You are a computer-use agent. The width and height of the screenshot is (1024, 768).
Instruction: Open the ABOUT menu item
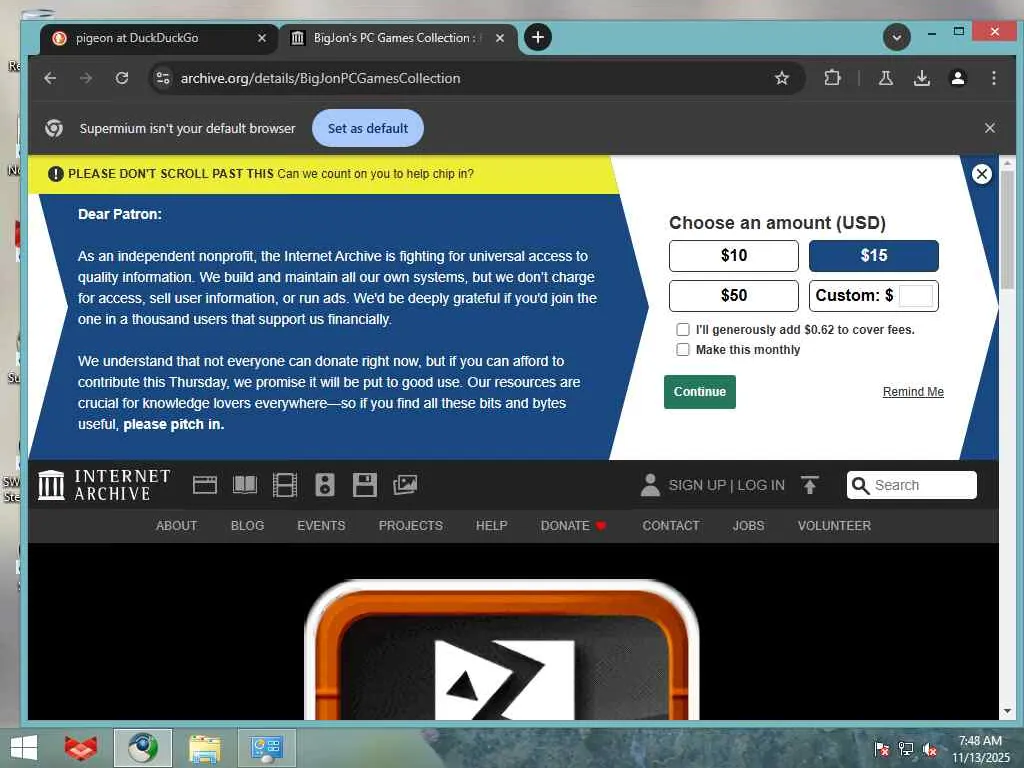[x=176, y=526]
